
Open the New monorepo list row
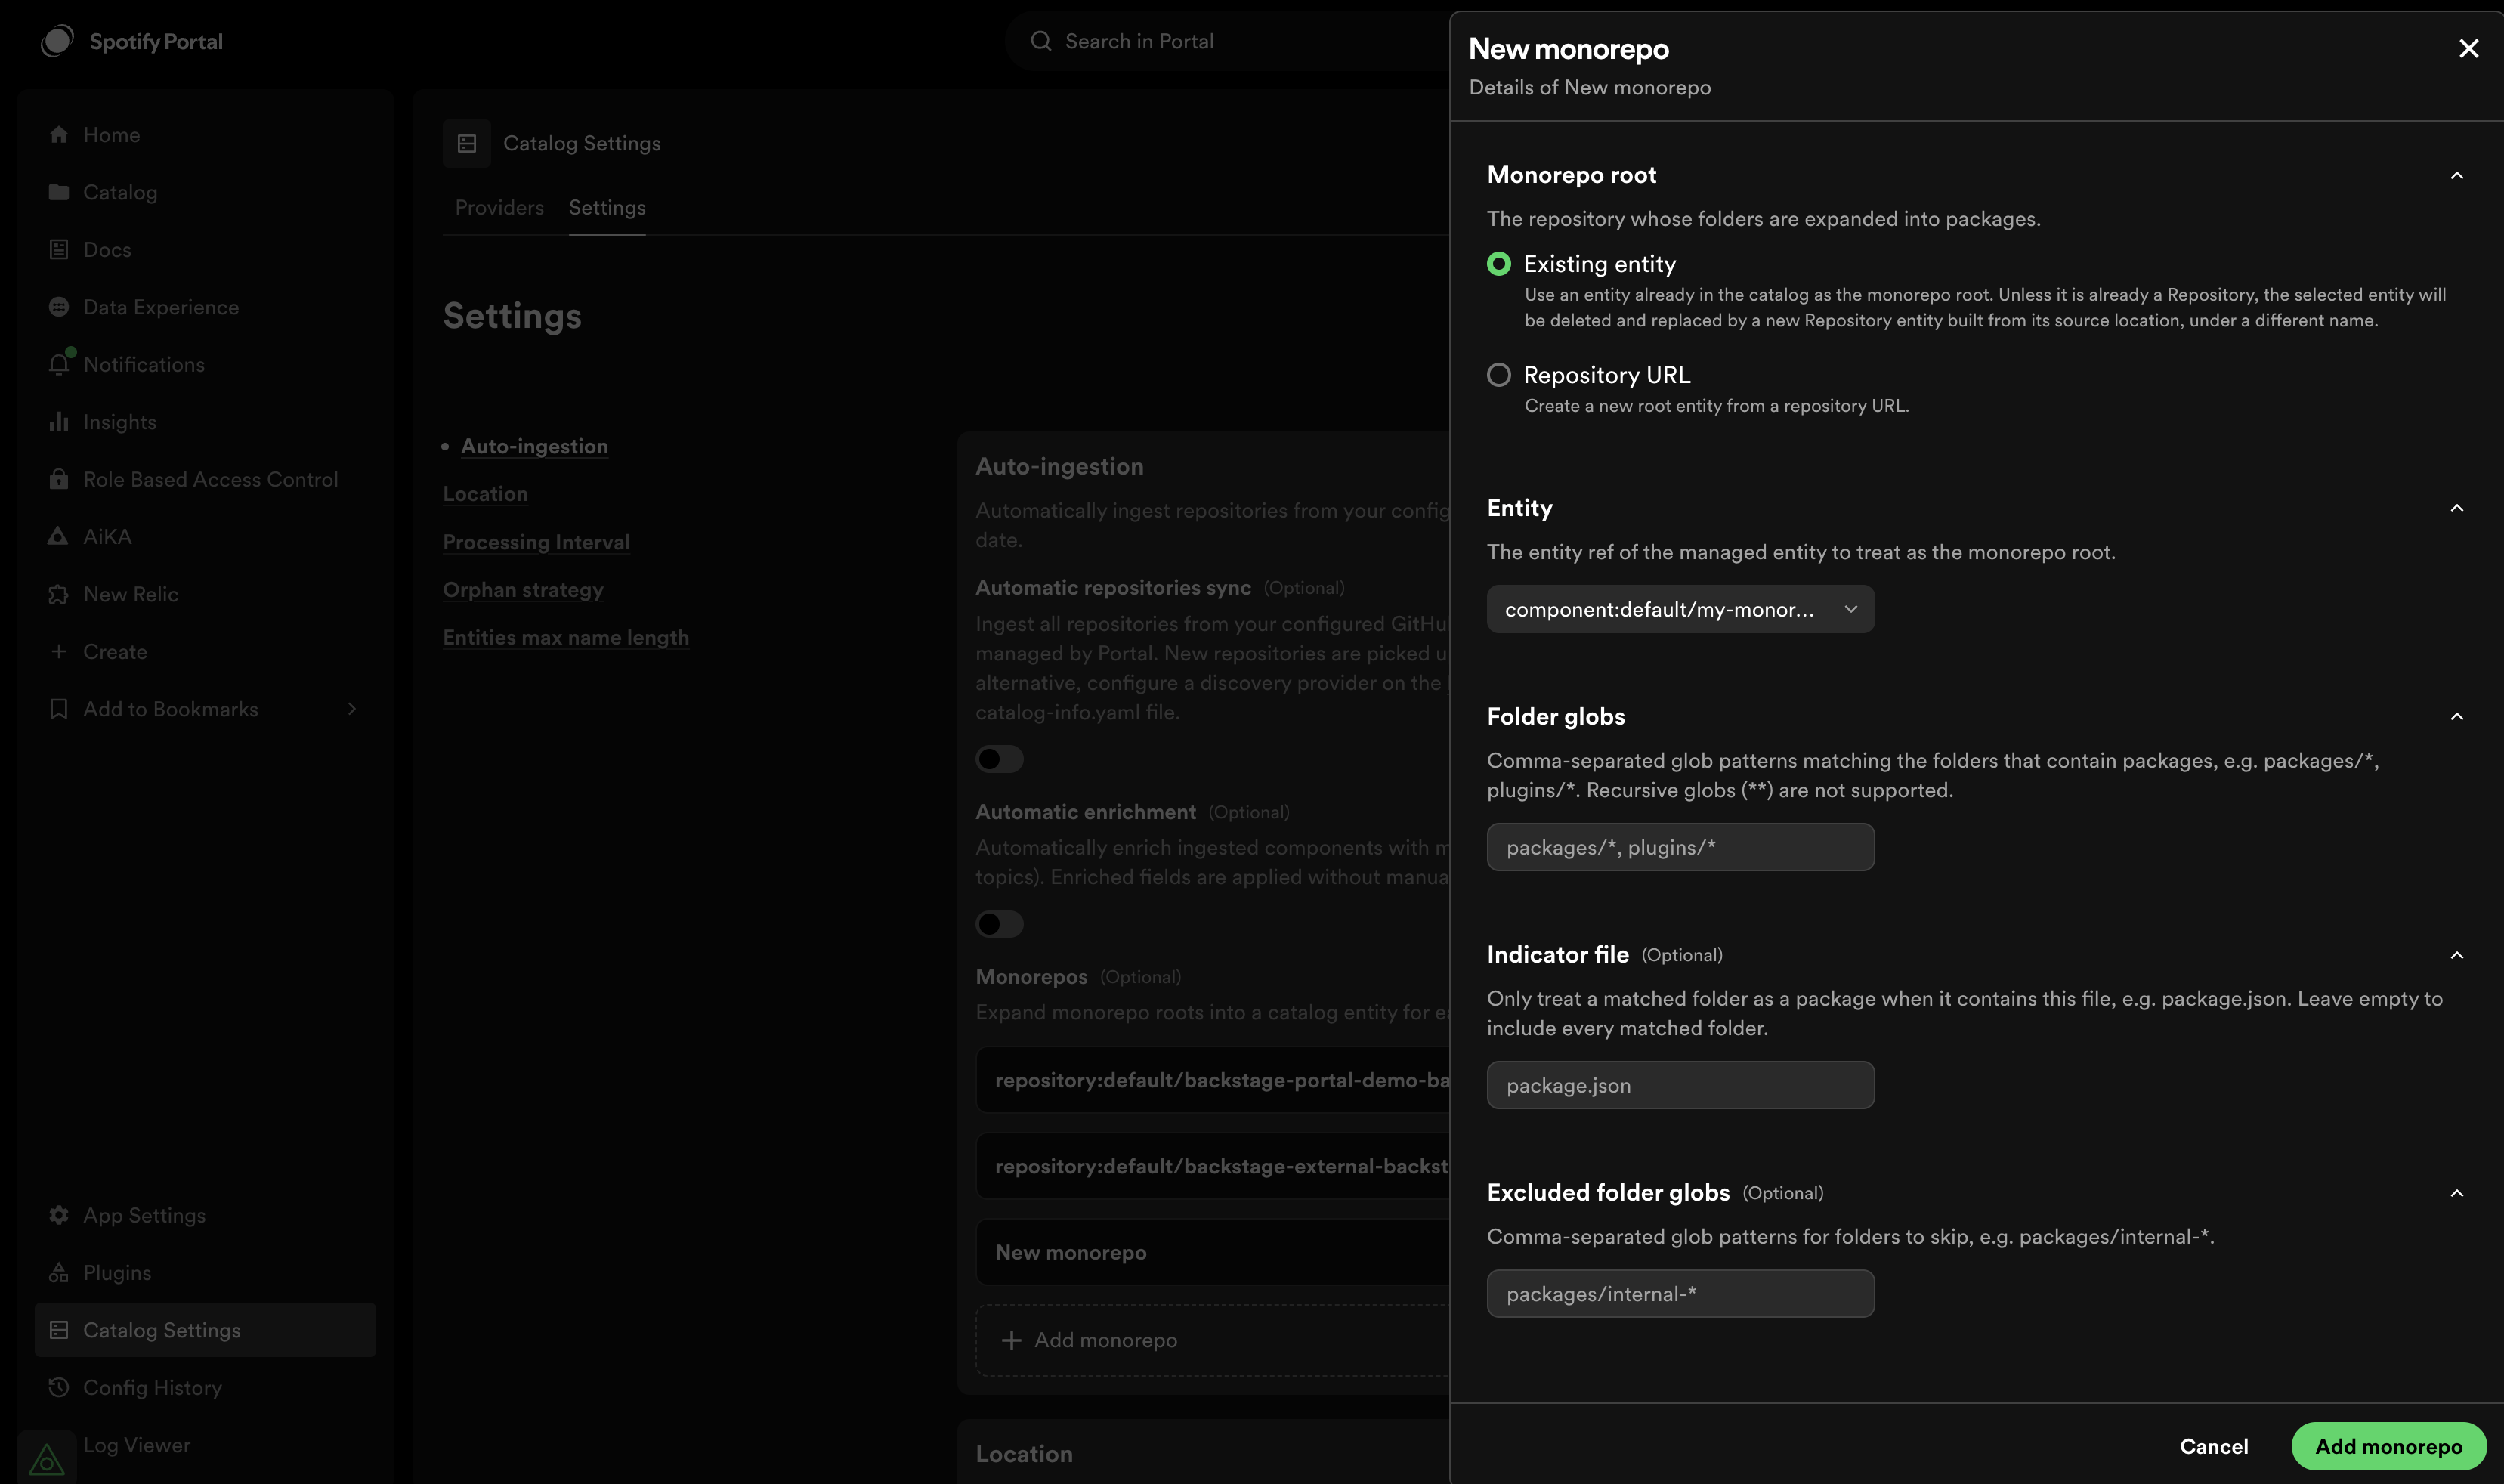[1212, 1252]
